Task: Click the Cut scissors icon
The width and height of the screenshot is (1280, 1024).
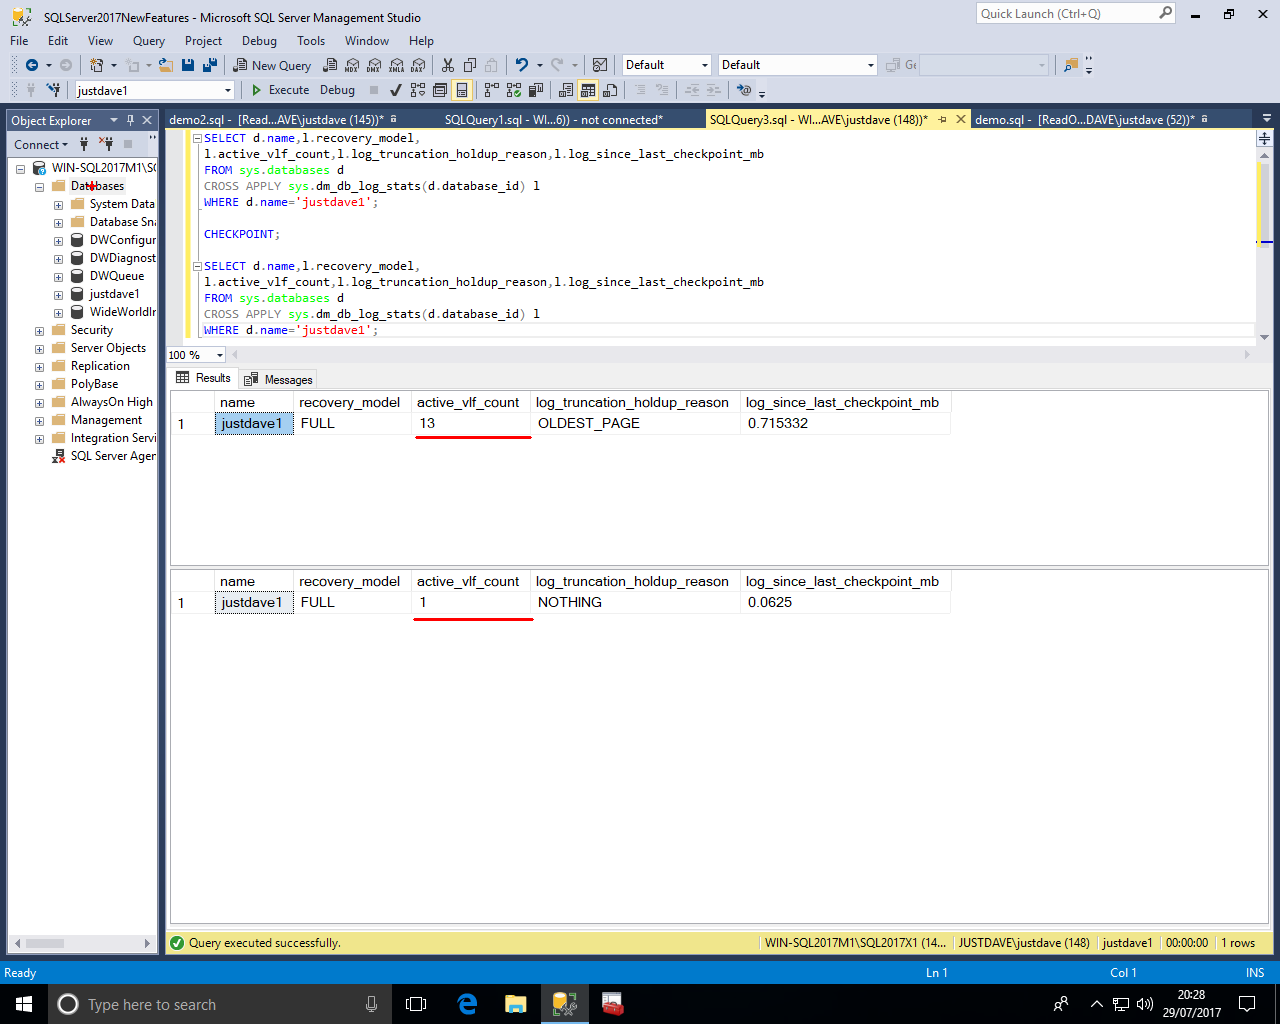Action: tap(447, 65)
